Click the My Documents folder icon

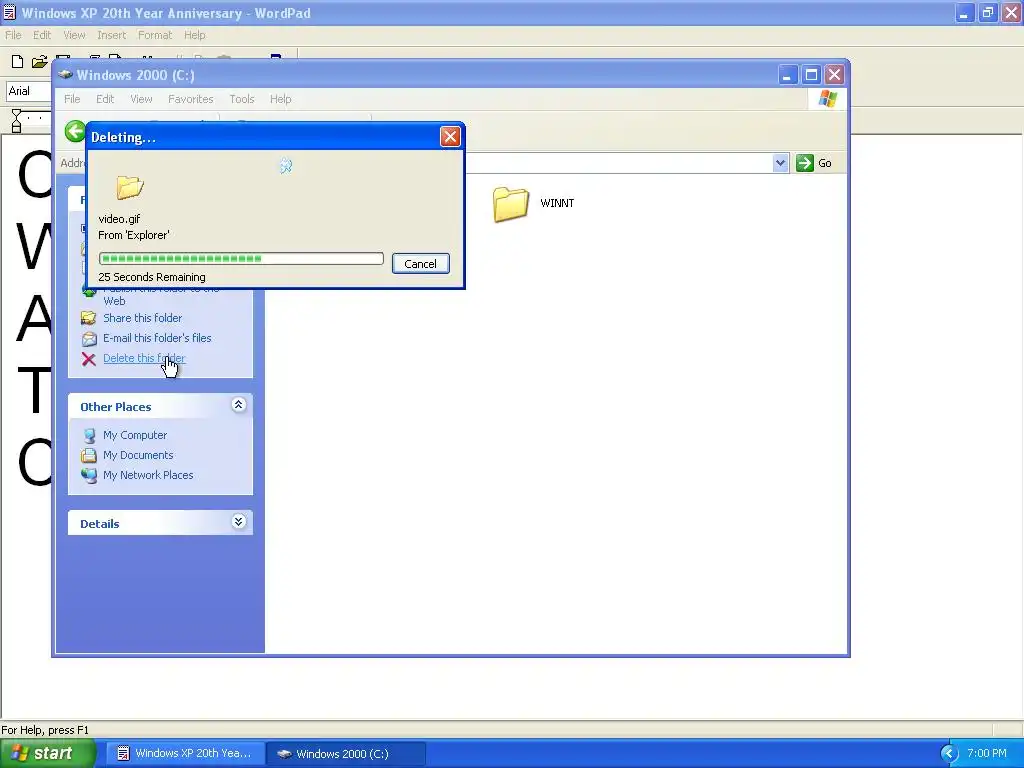click(x=89, y=455)
